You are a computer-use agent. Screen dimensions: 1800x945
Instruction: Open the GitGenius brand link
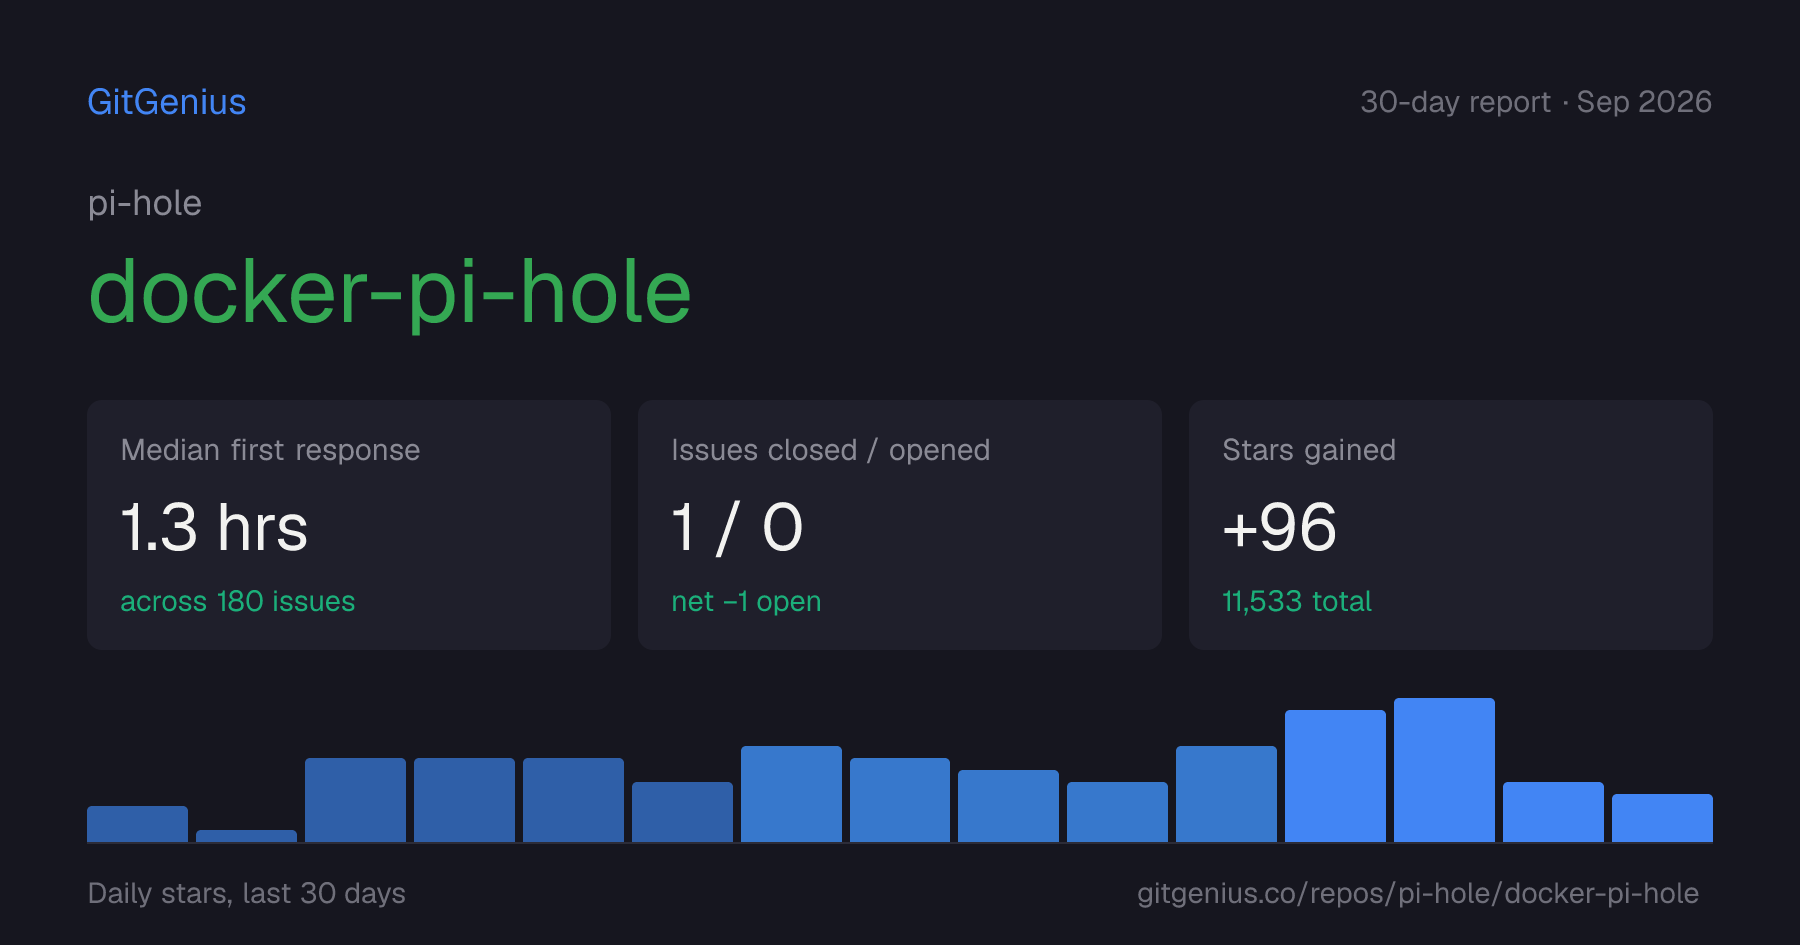[167, 102]
